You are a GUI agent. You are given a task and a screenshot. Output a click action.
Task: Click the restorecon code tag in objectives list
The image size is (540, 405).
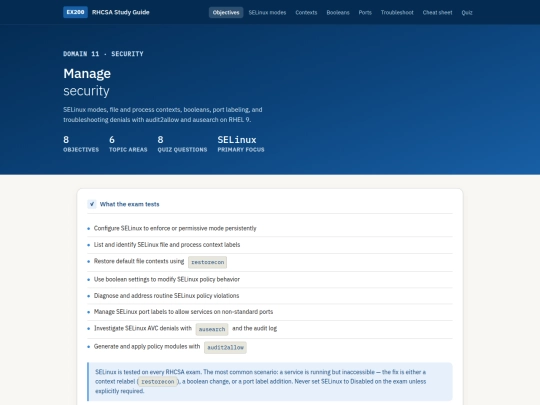coord(207,262)
